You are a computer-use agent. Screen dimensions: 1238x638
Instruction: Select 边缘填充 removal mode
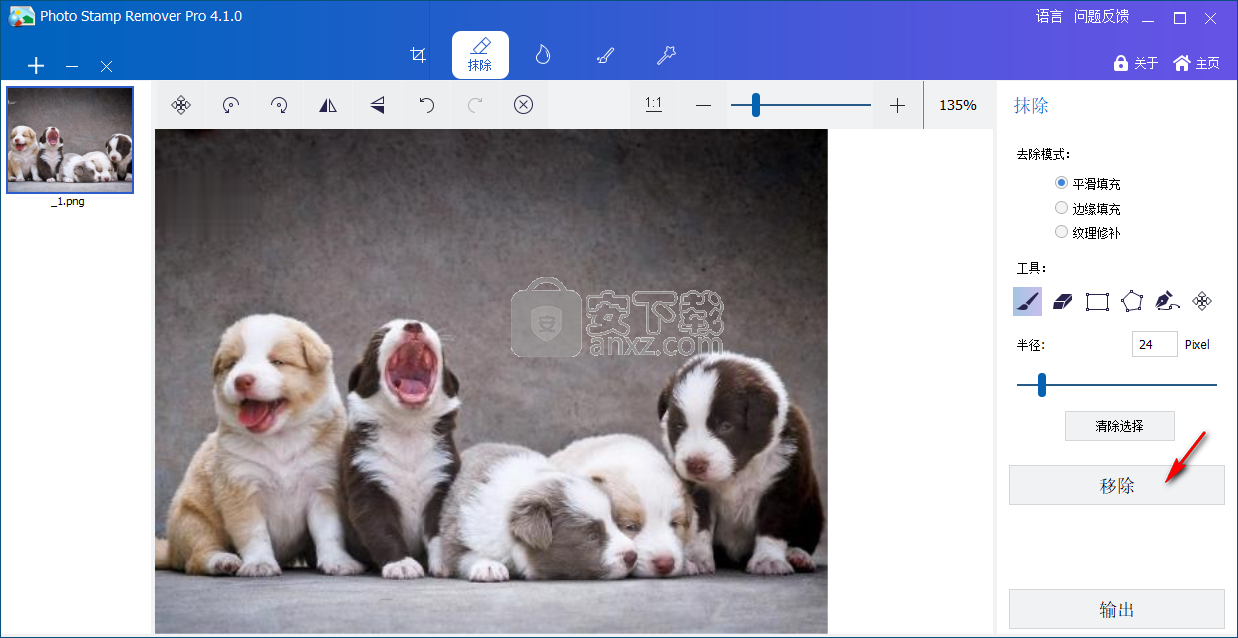pos(1062,208)
